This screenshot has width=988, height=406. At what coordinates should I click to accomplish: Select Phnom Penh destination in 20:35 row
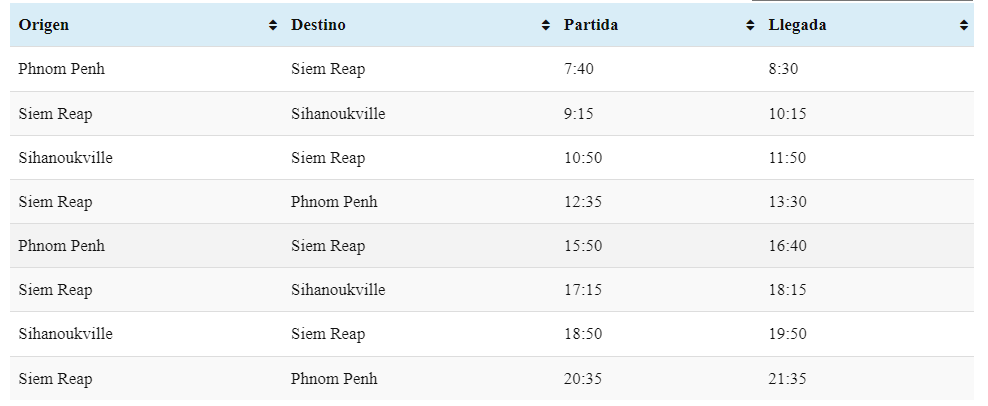click(334, 379)
